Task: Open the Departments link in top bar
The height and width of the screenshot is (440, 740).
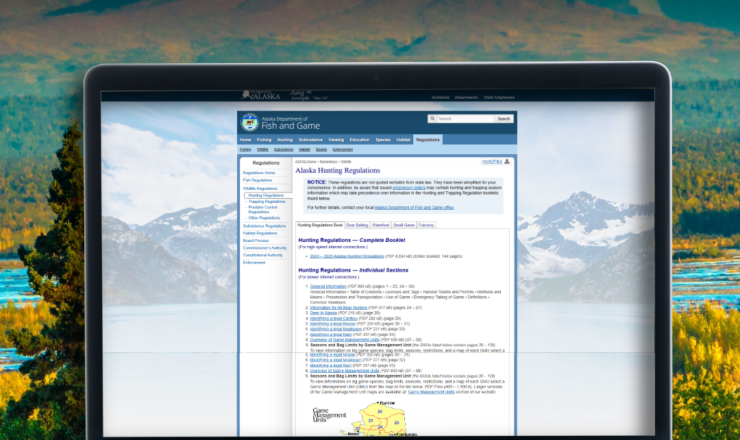Action: click(x=466, y=97)
